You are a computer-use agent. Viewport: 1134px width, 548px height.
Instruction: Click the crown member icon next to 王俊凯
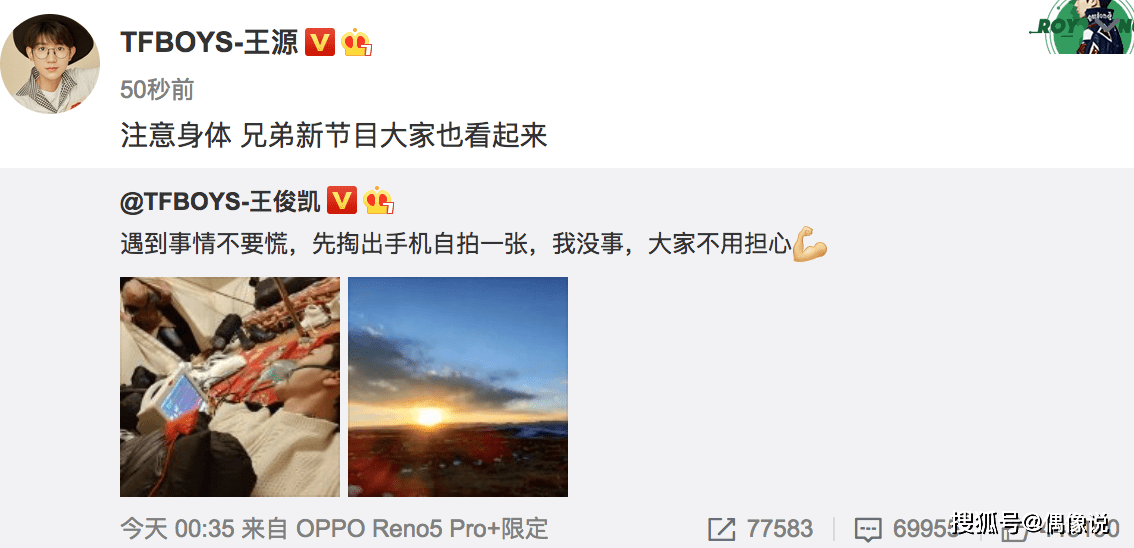coord(379,200)
